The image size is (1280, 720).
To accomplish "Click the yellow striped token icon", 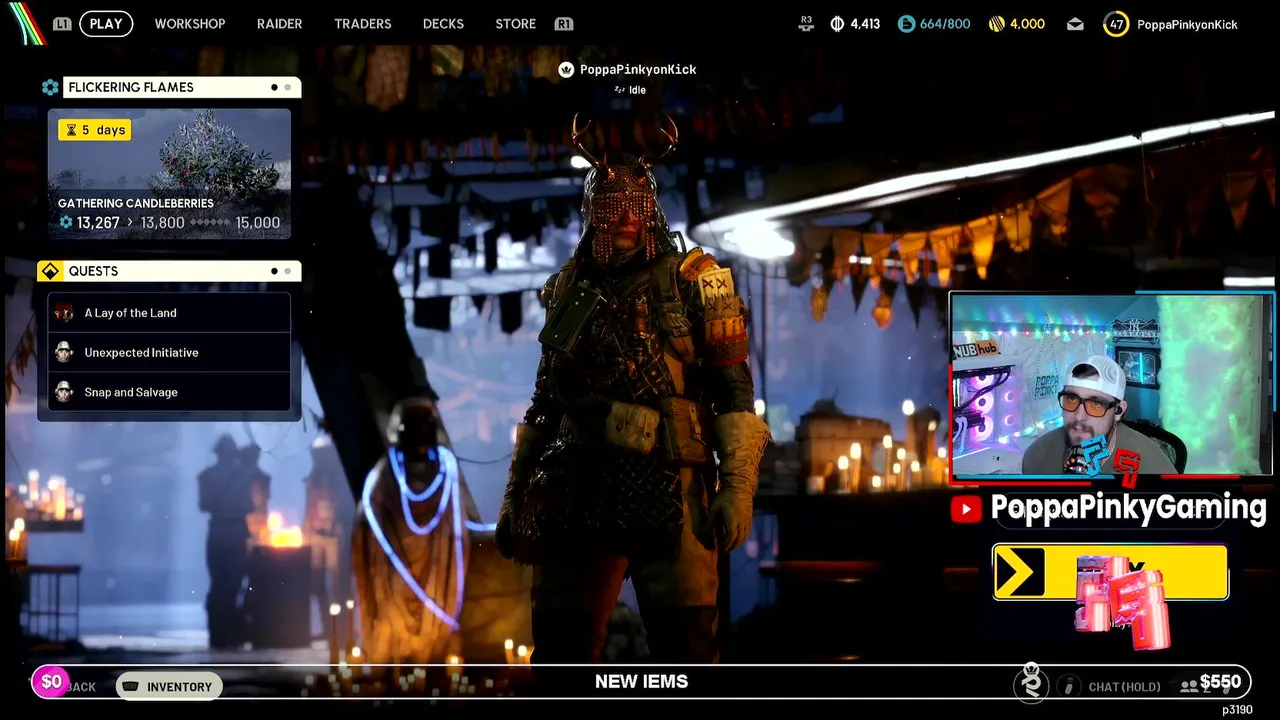I will pyautogui.click(x=996, y=24).
